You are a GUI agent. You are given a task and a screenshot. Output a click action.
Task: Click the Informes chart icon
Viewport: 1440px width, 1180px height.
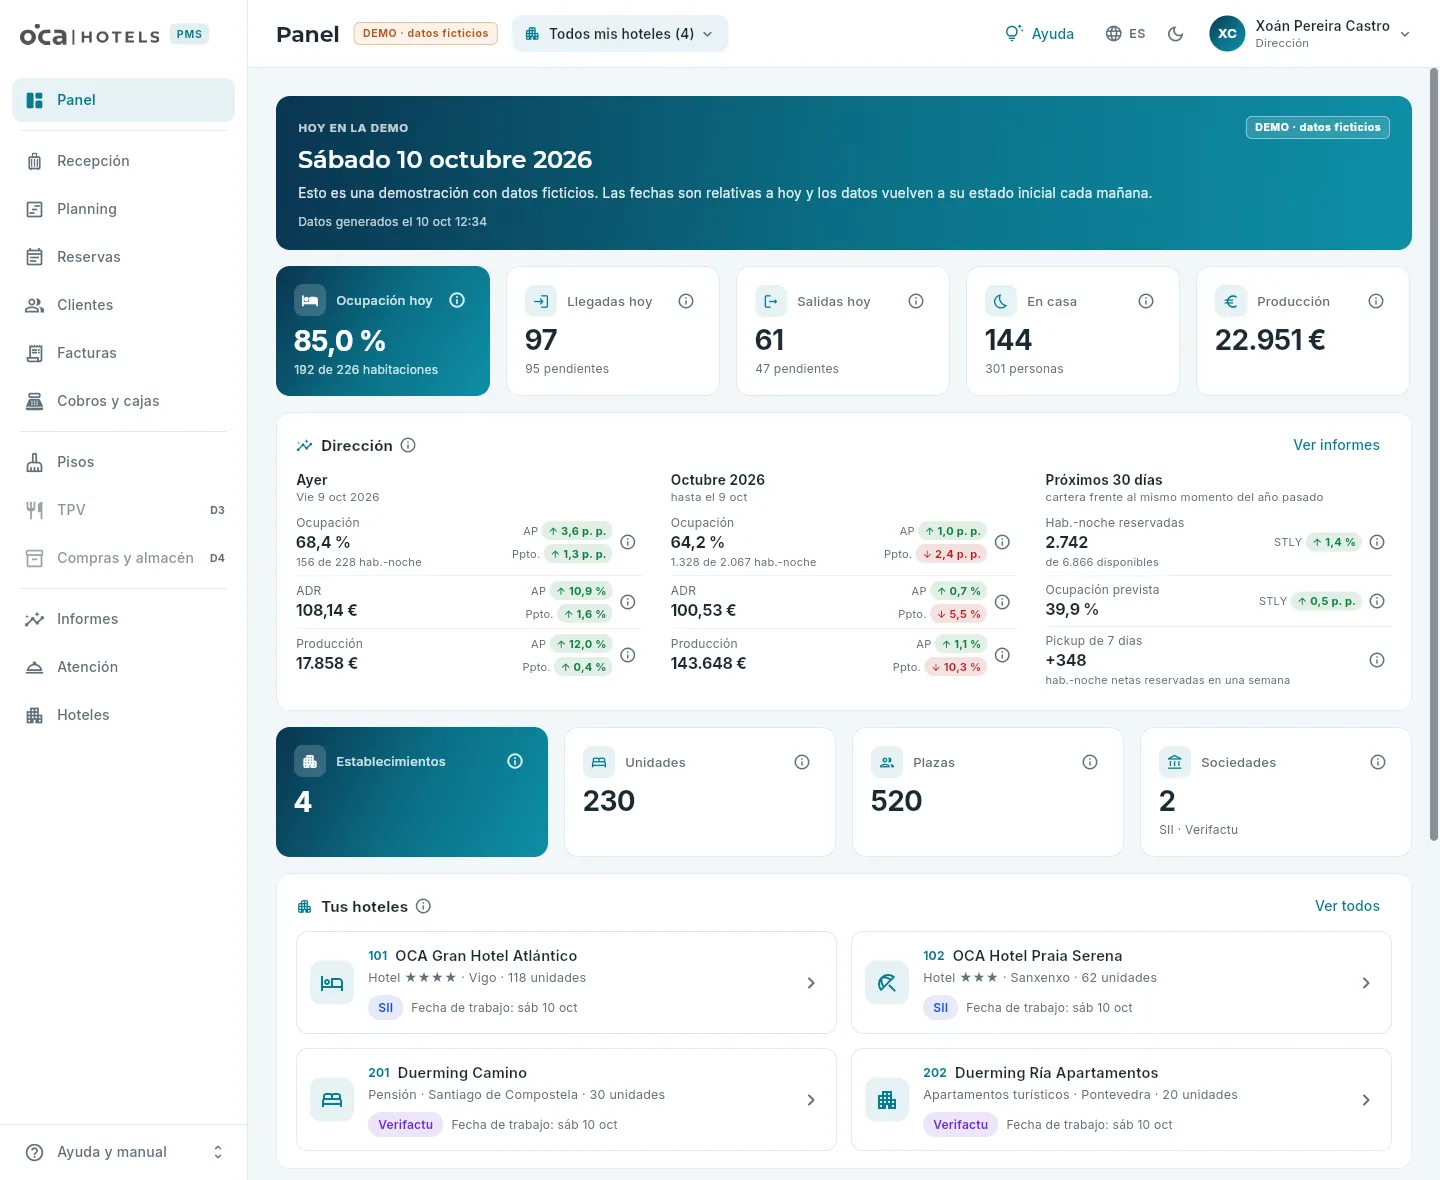click(x=35, y=619)
